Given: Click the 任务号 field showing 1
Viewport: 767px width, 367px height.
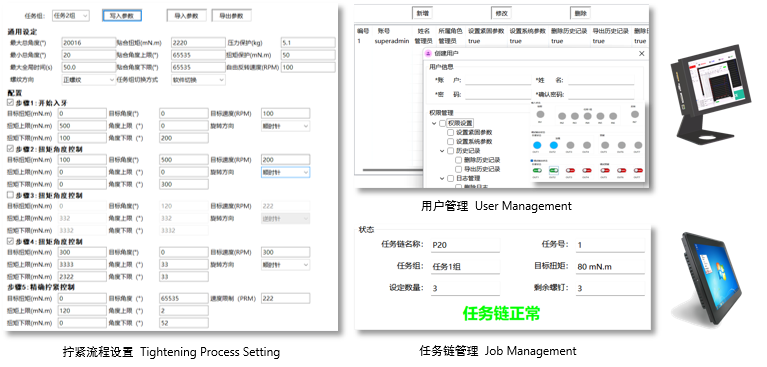Looking at the screenshot, I should pos(609,245).
